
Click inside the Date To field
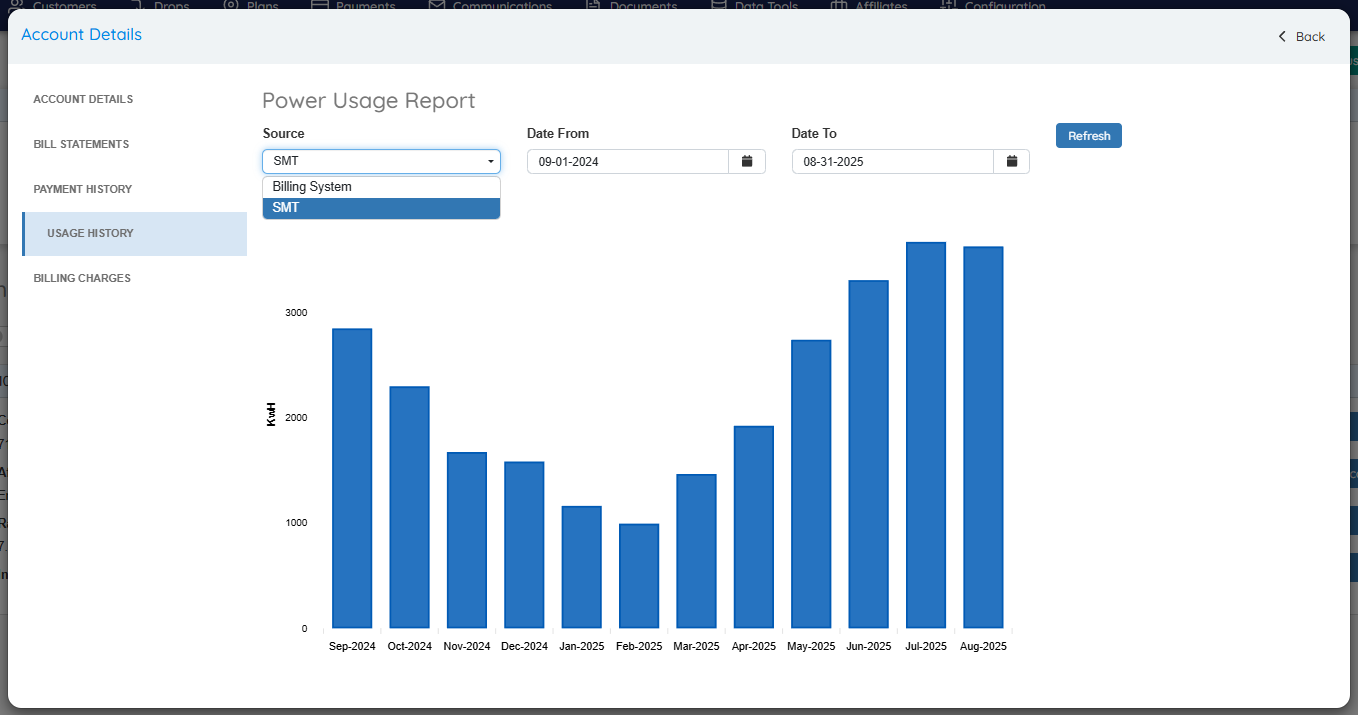[892, 161]
